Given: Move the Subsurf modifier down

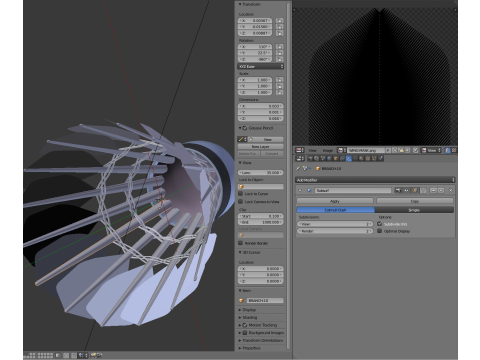Looking at the screenshot, I should coord(441,190).
